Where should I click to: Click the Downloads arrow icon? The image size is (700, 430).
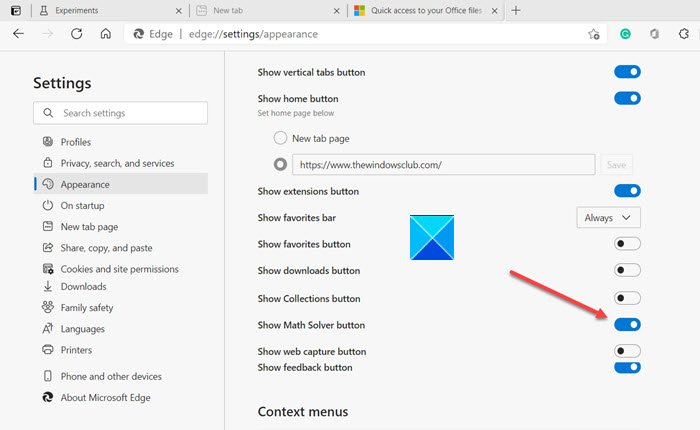(48, 286)
